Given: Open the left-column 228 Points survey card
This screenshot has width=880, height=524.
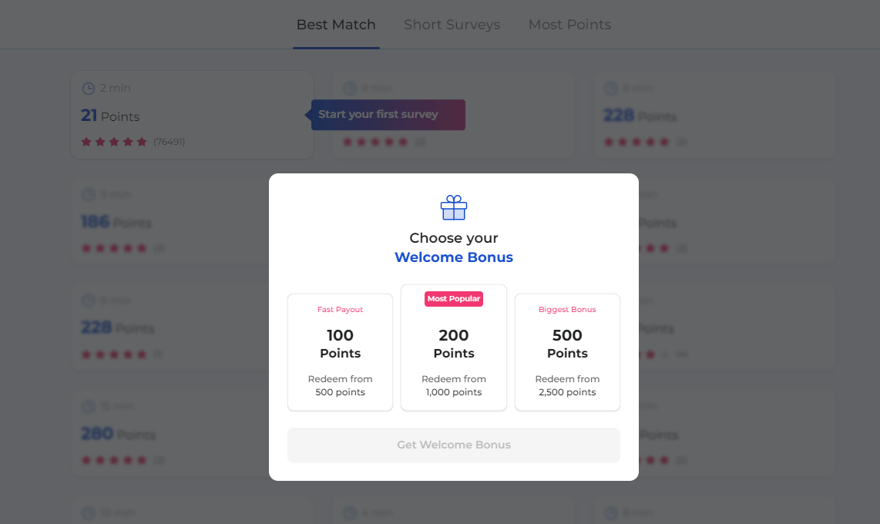Looking at the screenshot, I should [x=191, y=327].
